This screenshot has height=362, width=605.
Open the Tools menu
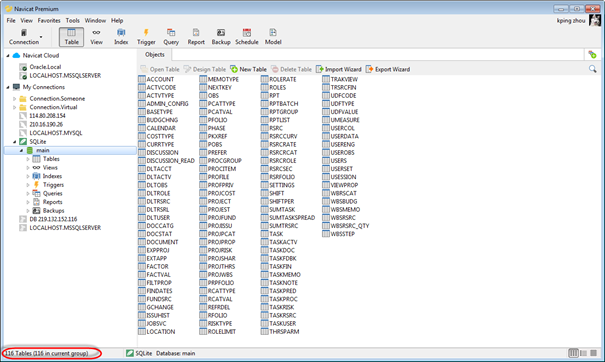(x=73, y=20)
